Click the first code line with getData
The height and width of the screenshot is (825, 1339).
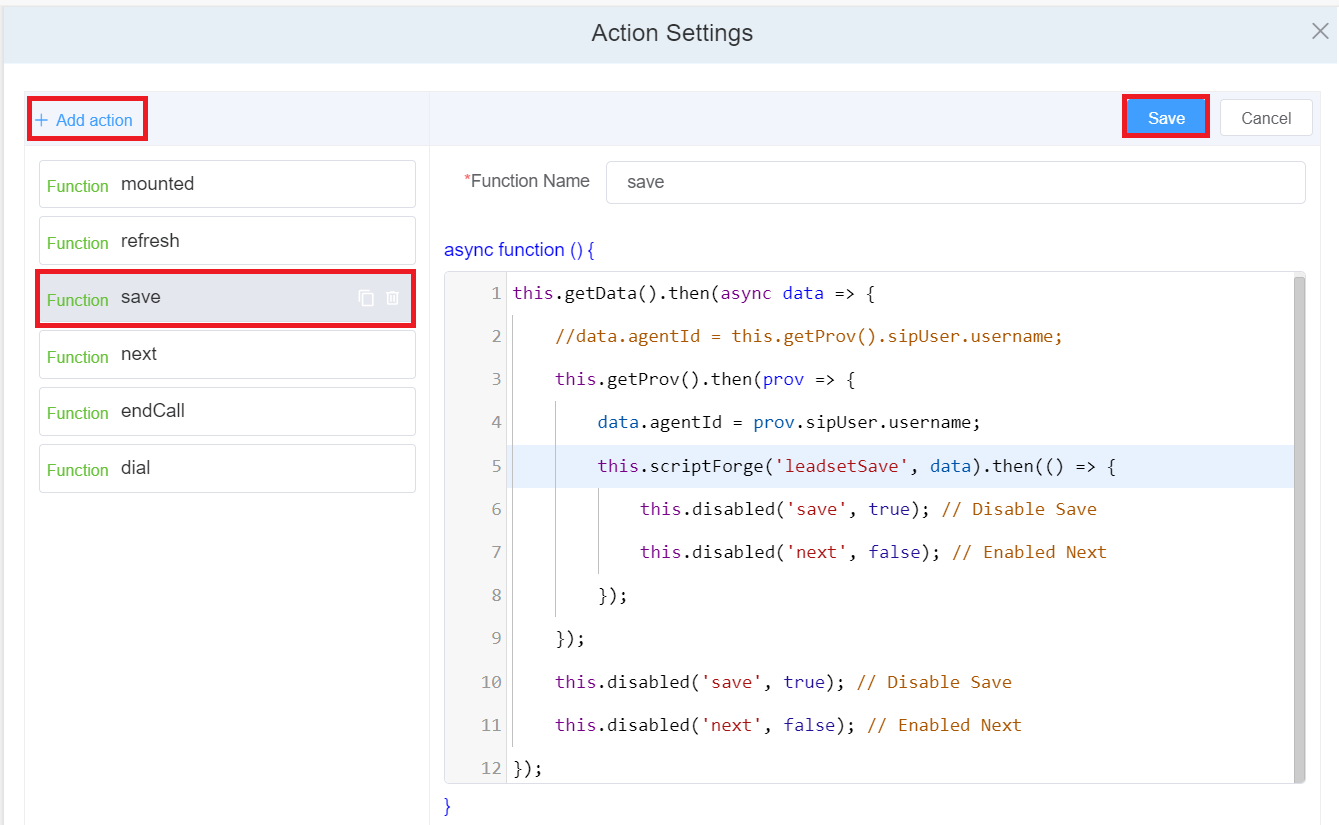693,294
